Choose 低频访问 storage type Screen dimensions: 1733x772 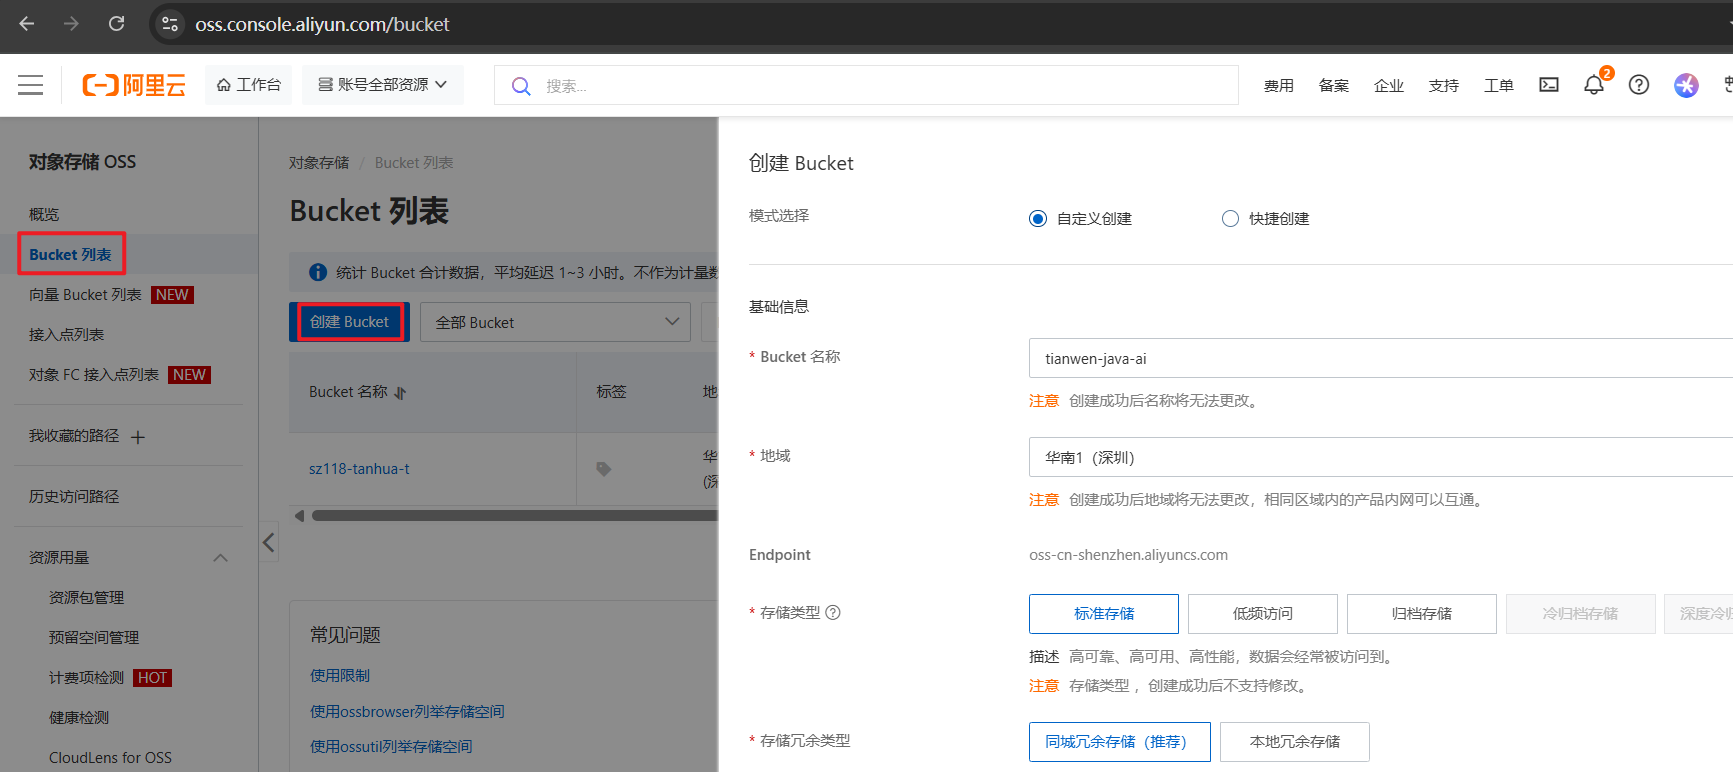pos(1263,614)
